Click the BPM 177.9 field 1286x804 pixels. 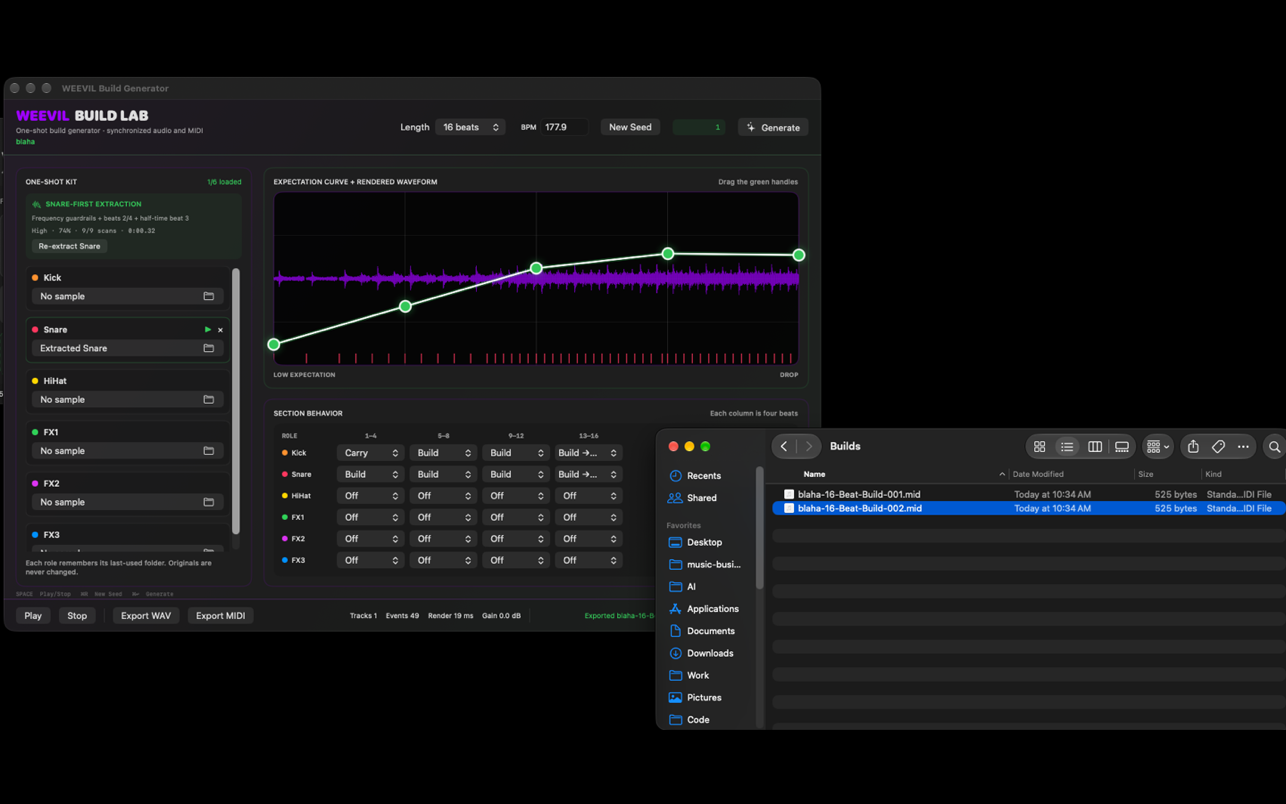point(564,127)
